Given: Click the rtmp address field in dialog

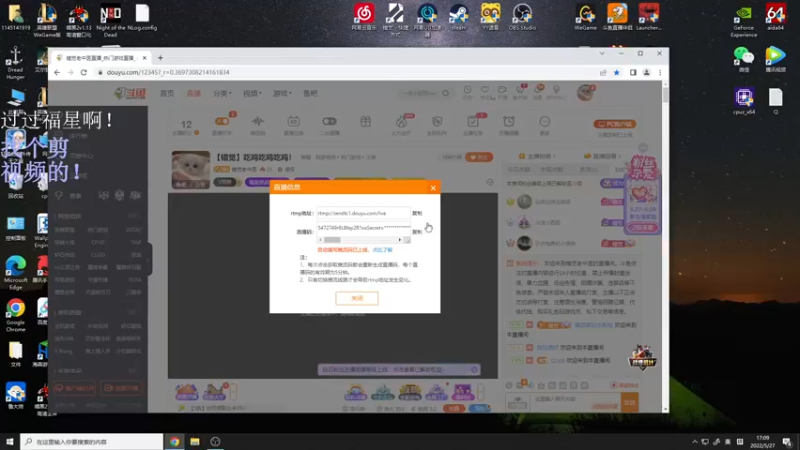Looking at the screenshot, I should tap(363, 213).
